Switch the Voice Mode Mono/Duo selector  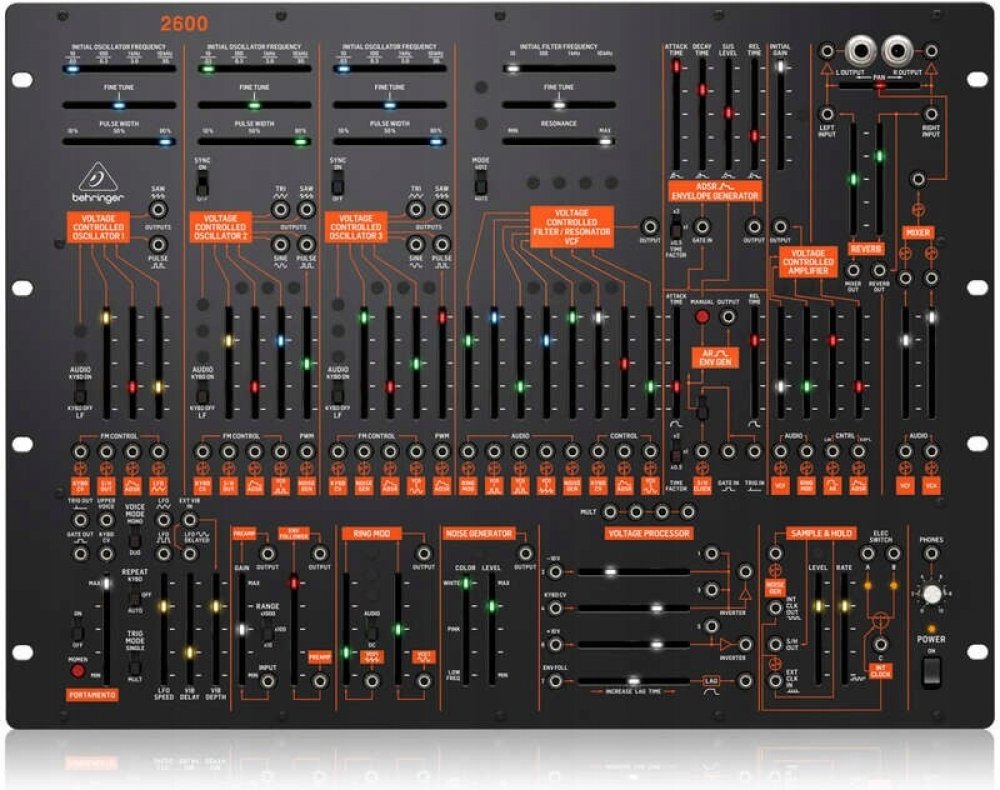pos(135,540)
